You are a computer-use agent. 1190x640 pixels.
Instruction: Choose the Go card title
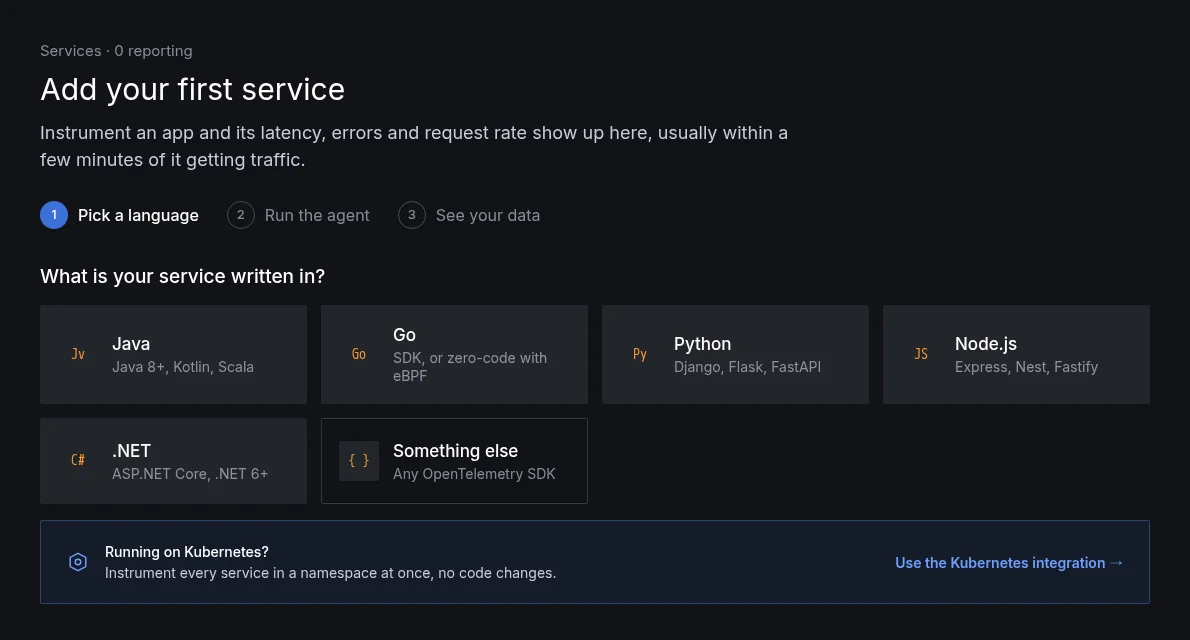pos(404,335)
